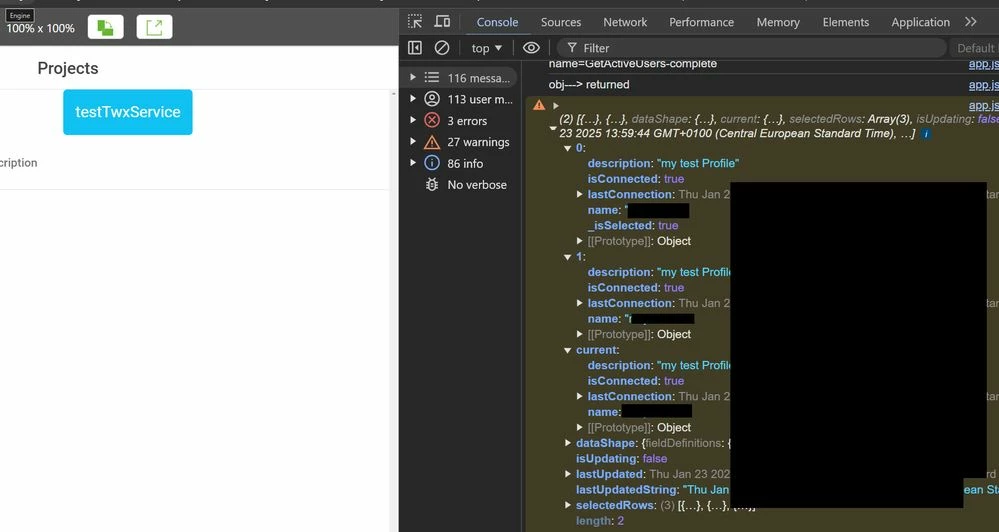Toggle the device toolbar icon

pos(442,22)
